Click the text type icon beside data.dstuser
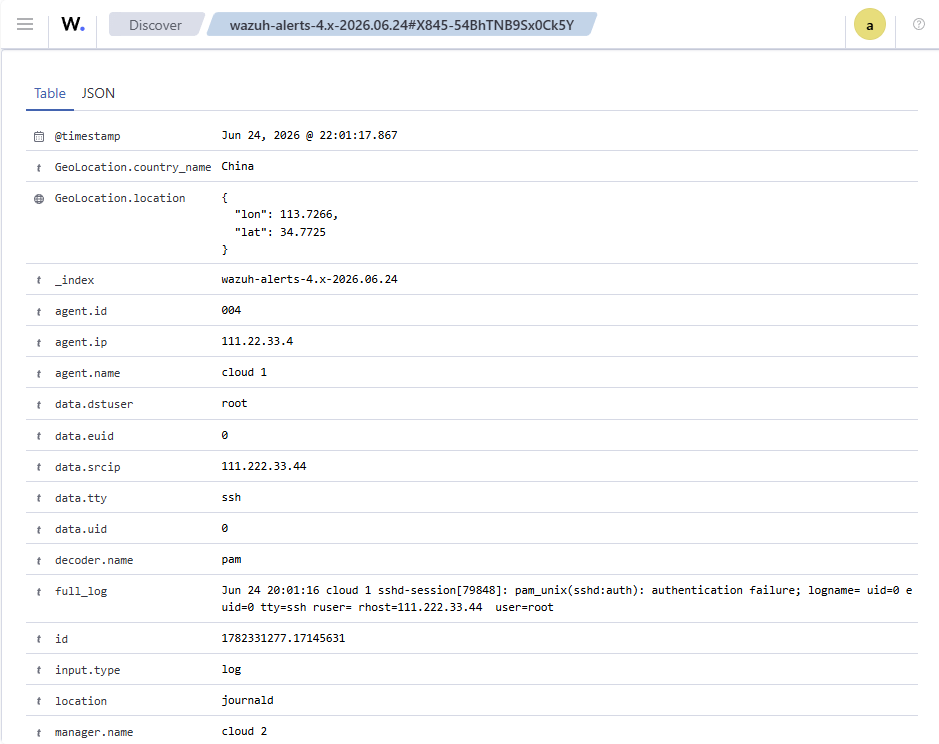The image size is (939, 744). [39, 405]
